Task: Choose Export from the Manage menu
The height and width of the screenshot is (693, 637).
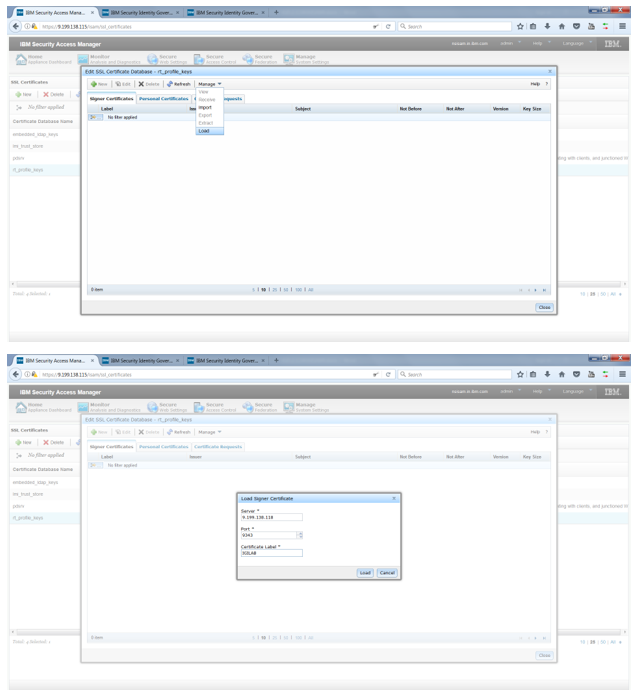Action: coord(210,115)
